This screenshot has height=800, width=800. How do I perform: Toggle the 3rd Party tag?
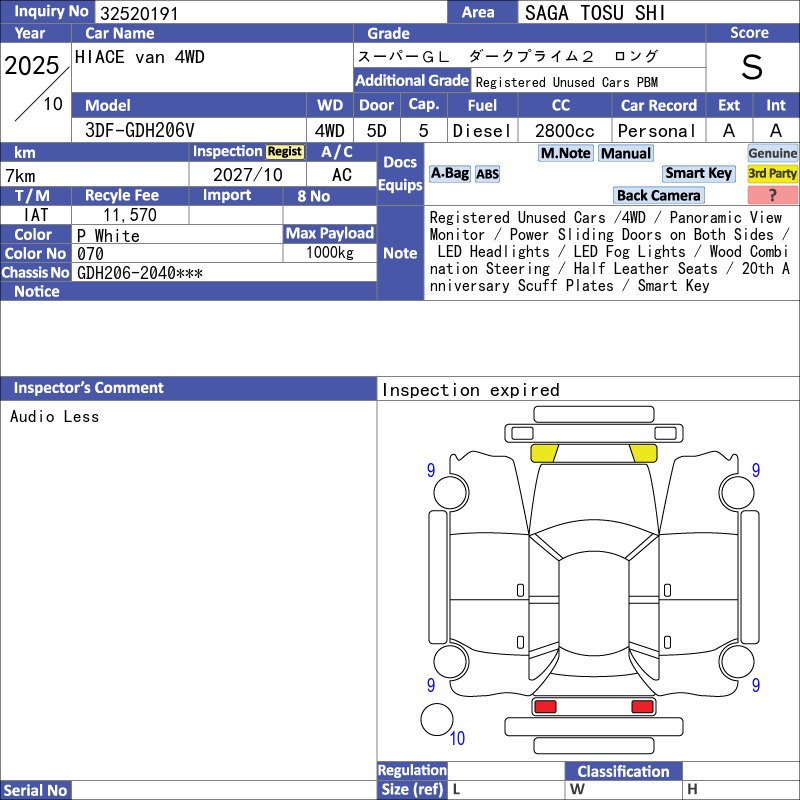[772, 173]
